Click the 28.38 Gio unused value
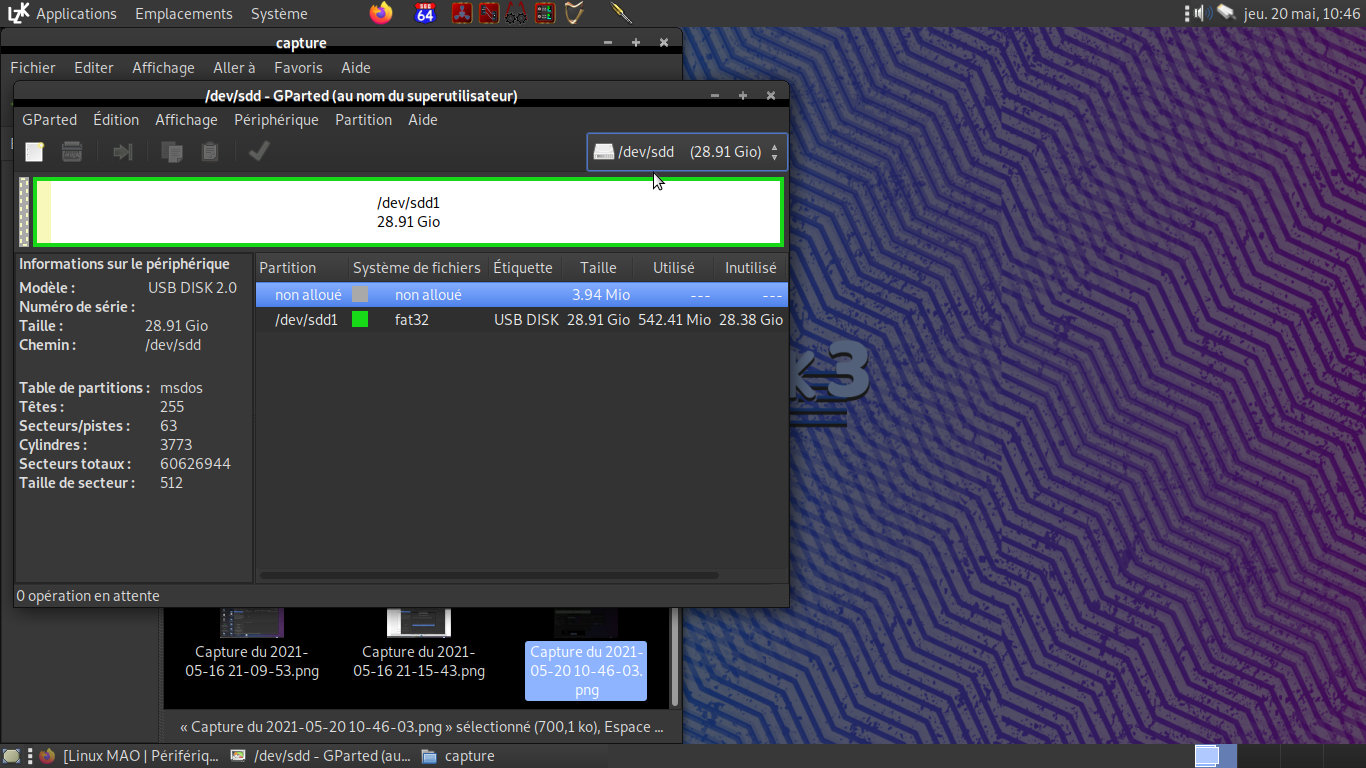 tap(751, 320)
